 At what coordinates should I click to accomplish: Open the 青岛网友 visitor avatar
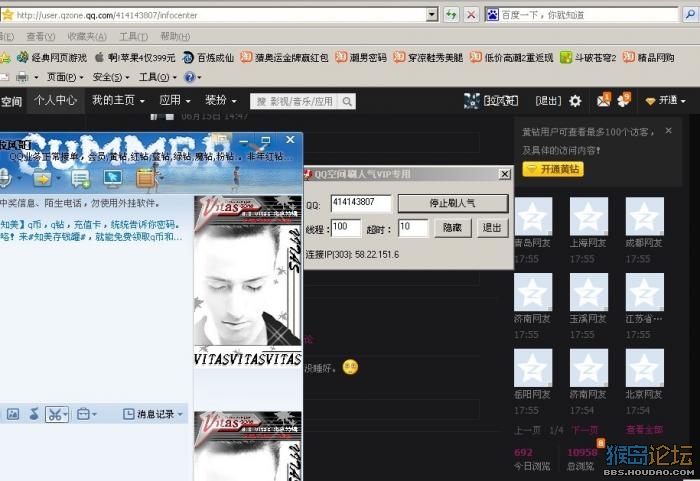point(533,216)
